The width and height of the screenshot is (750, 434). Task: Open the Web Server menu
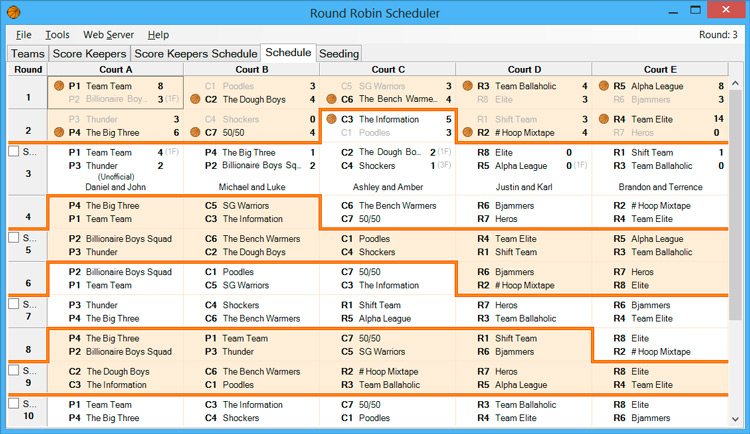108,35
